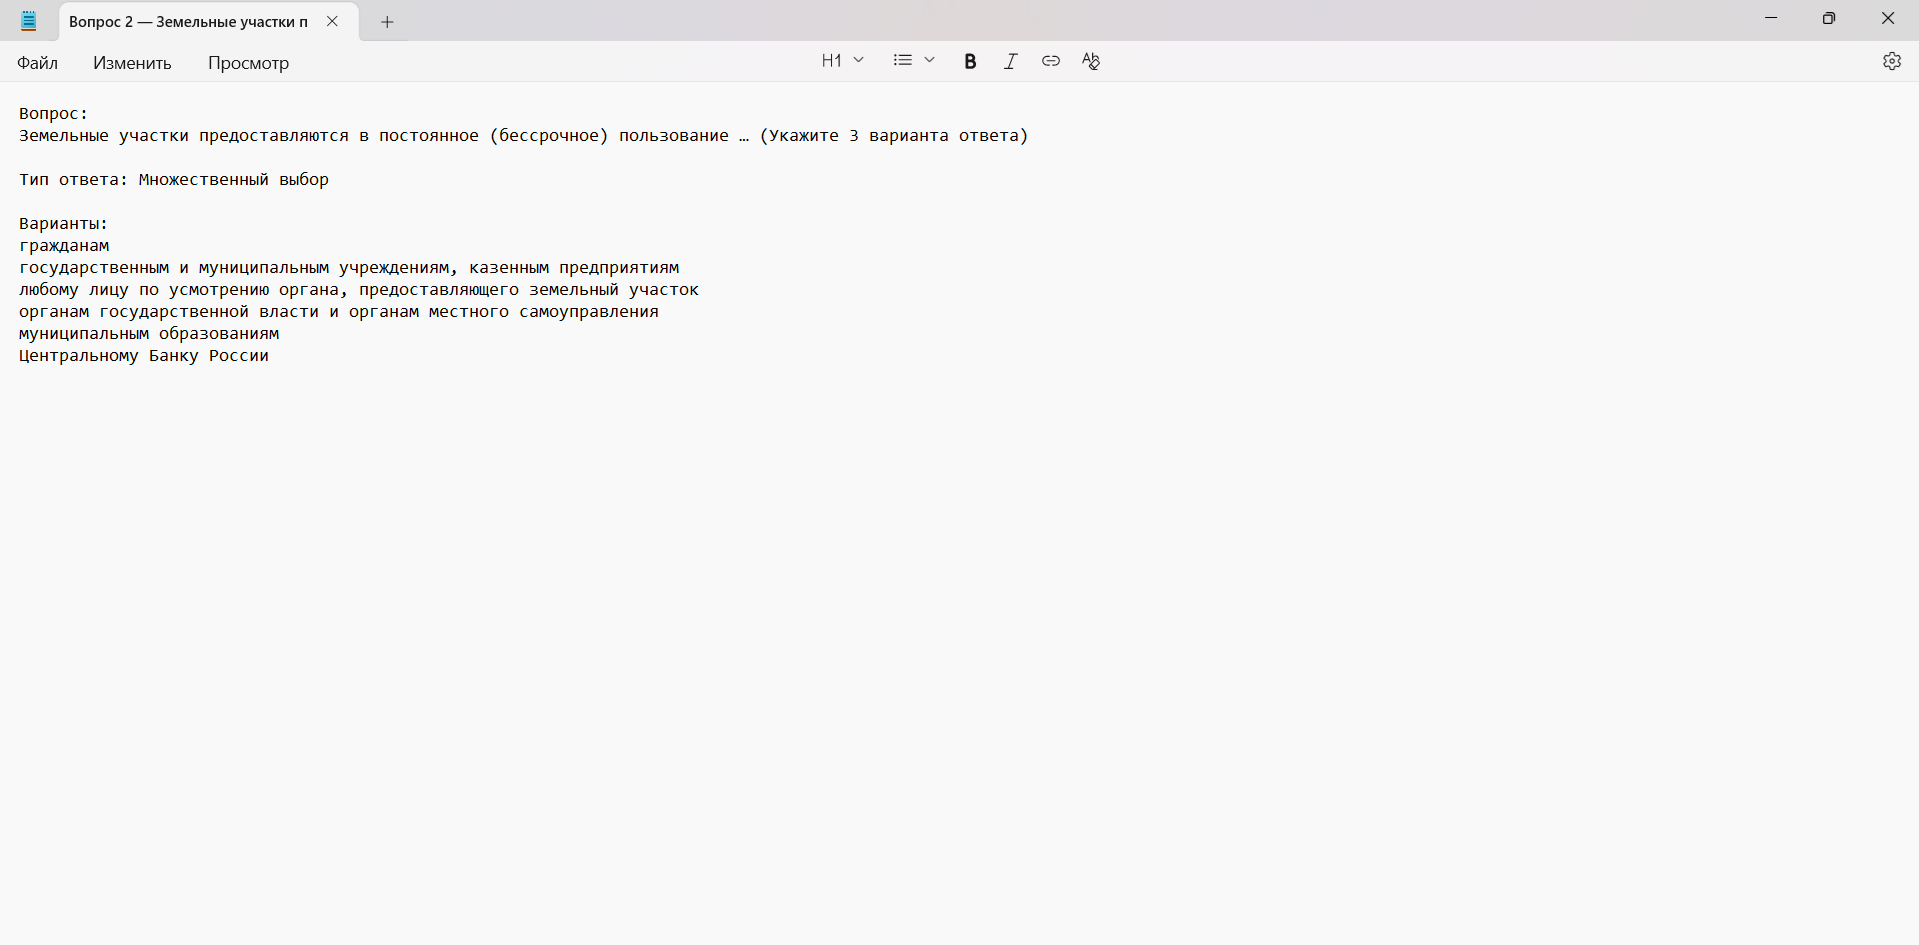Restore down the application window

coord(1829,18)
